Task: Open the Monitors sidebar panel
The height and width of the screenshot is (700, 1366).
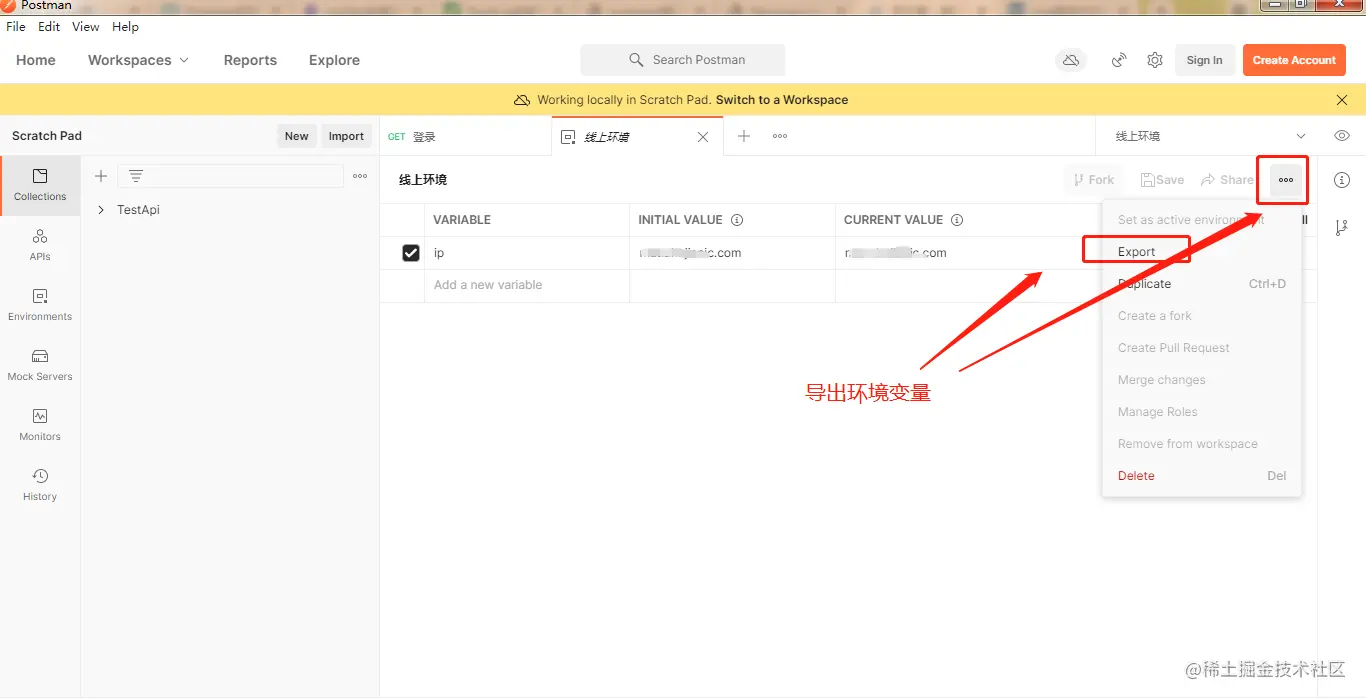Action: tap(40, 425)
